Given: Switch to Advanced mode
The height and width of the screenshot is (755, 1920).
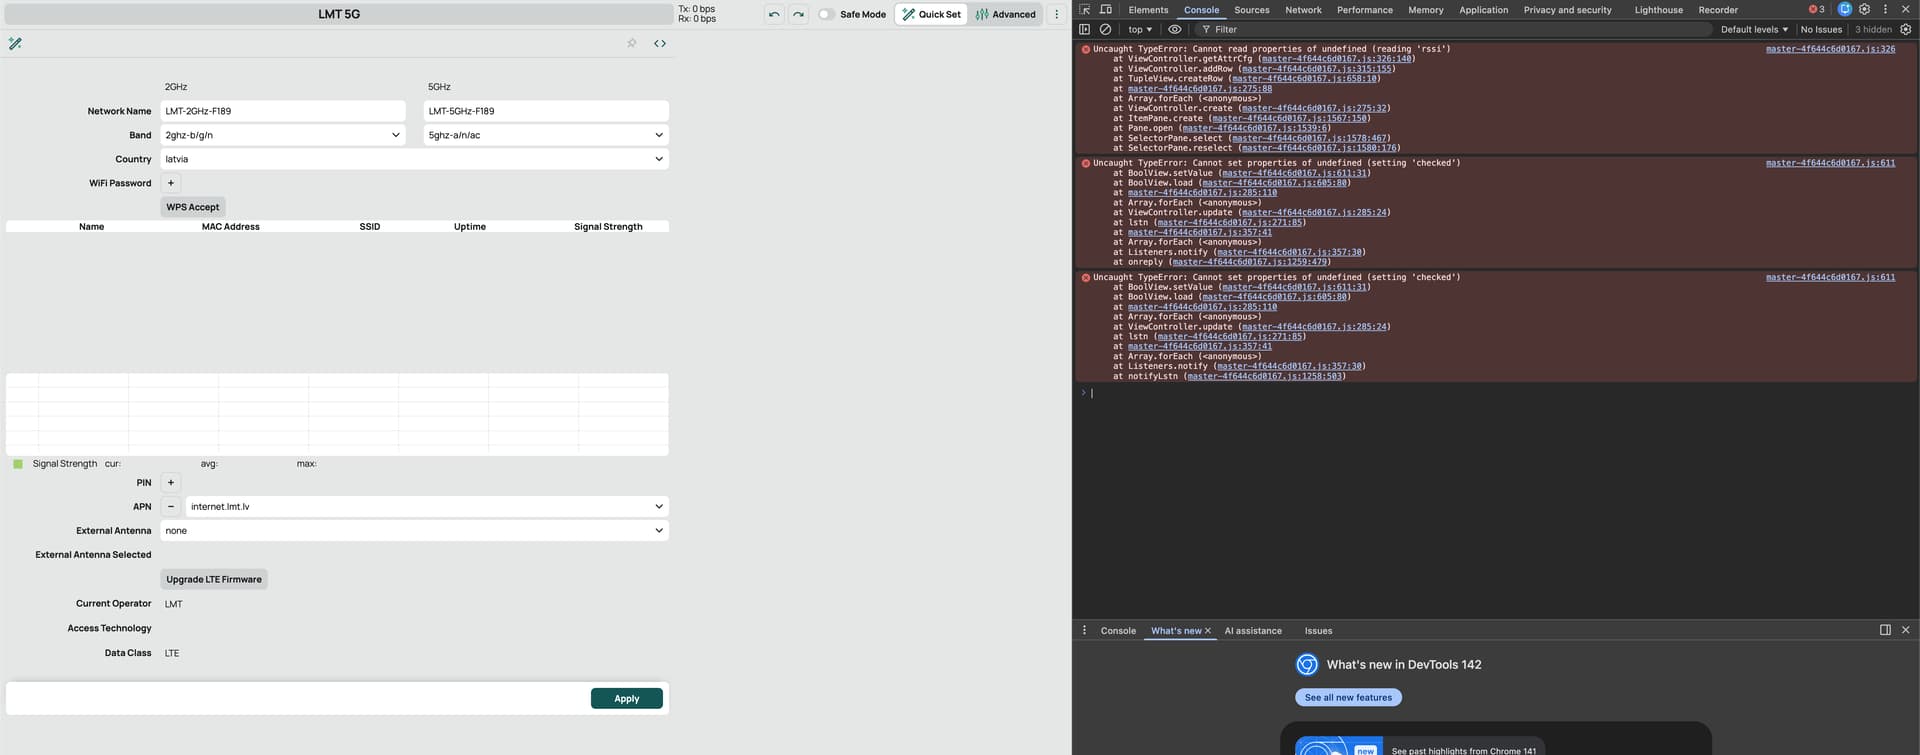Looking at the screenshot, I should pos(1005,14).
